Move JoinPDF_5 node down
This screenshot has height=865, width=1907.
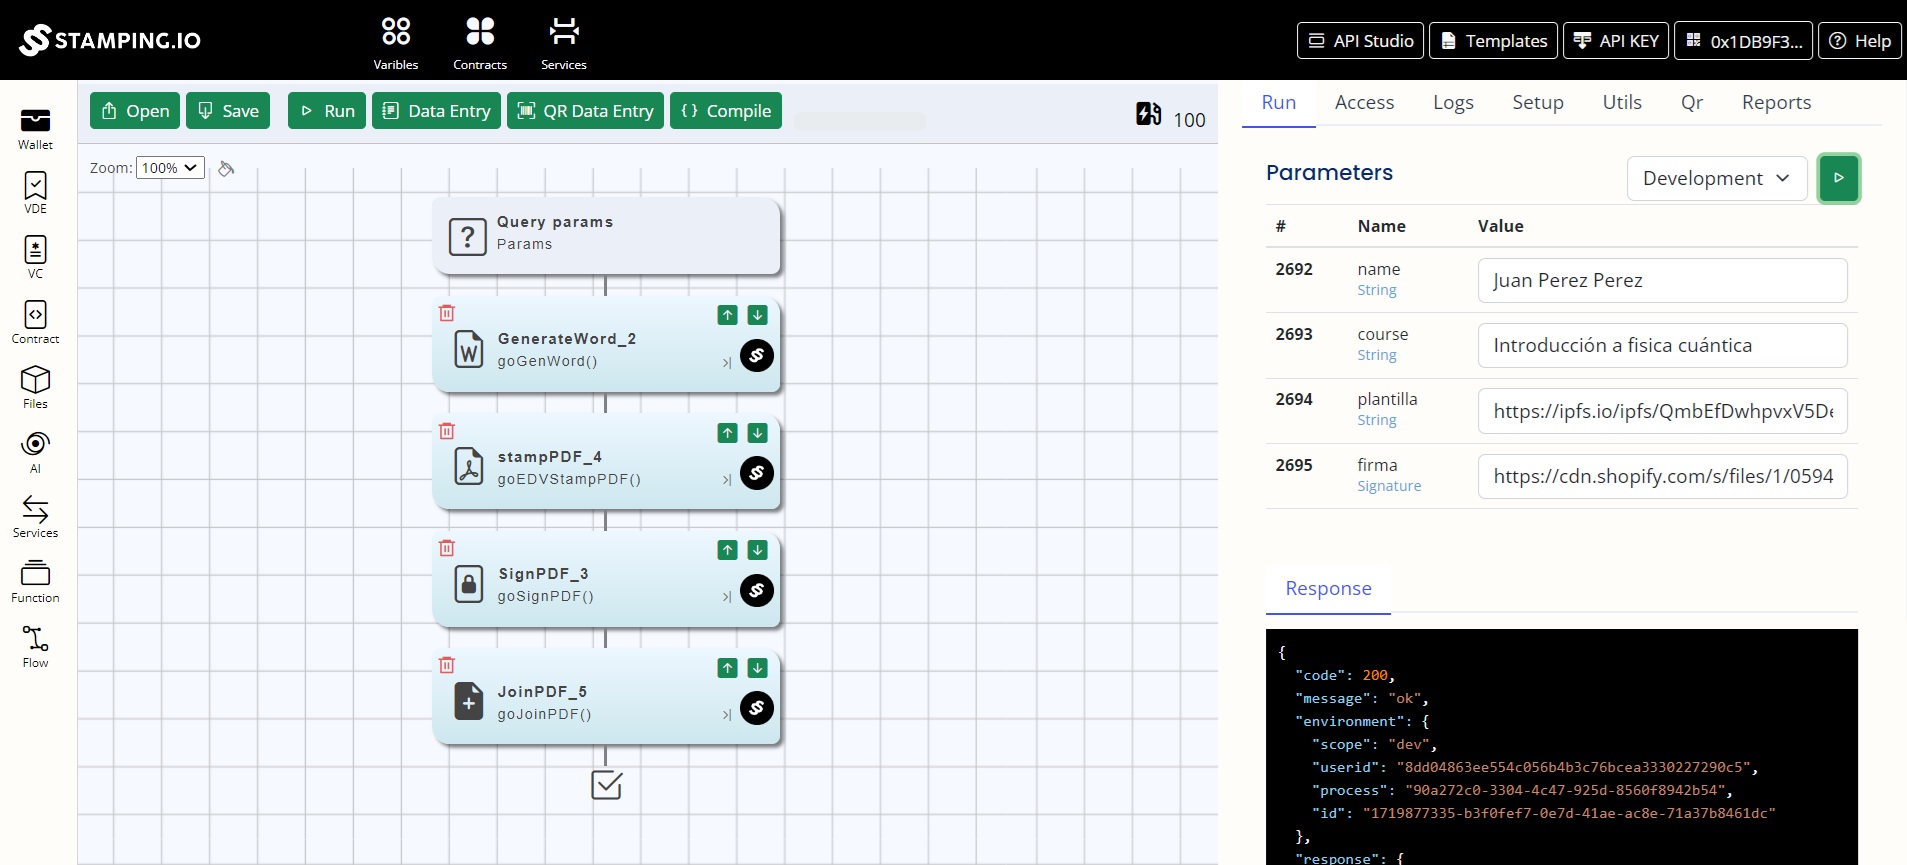[758, 668]
